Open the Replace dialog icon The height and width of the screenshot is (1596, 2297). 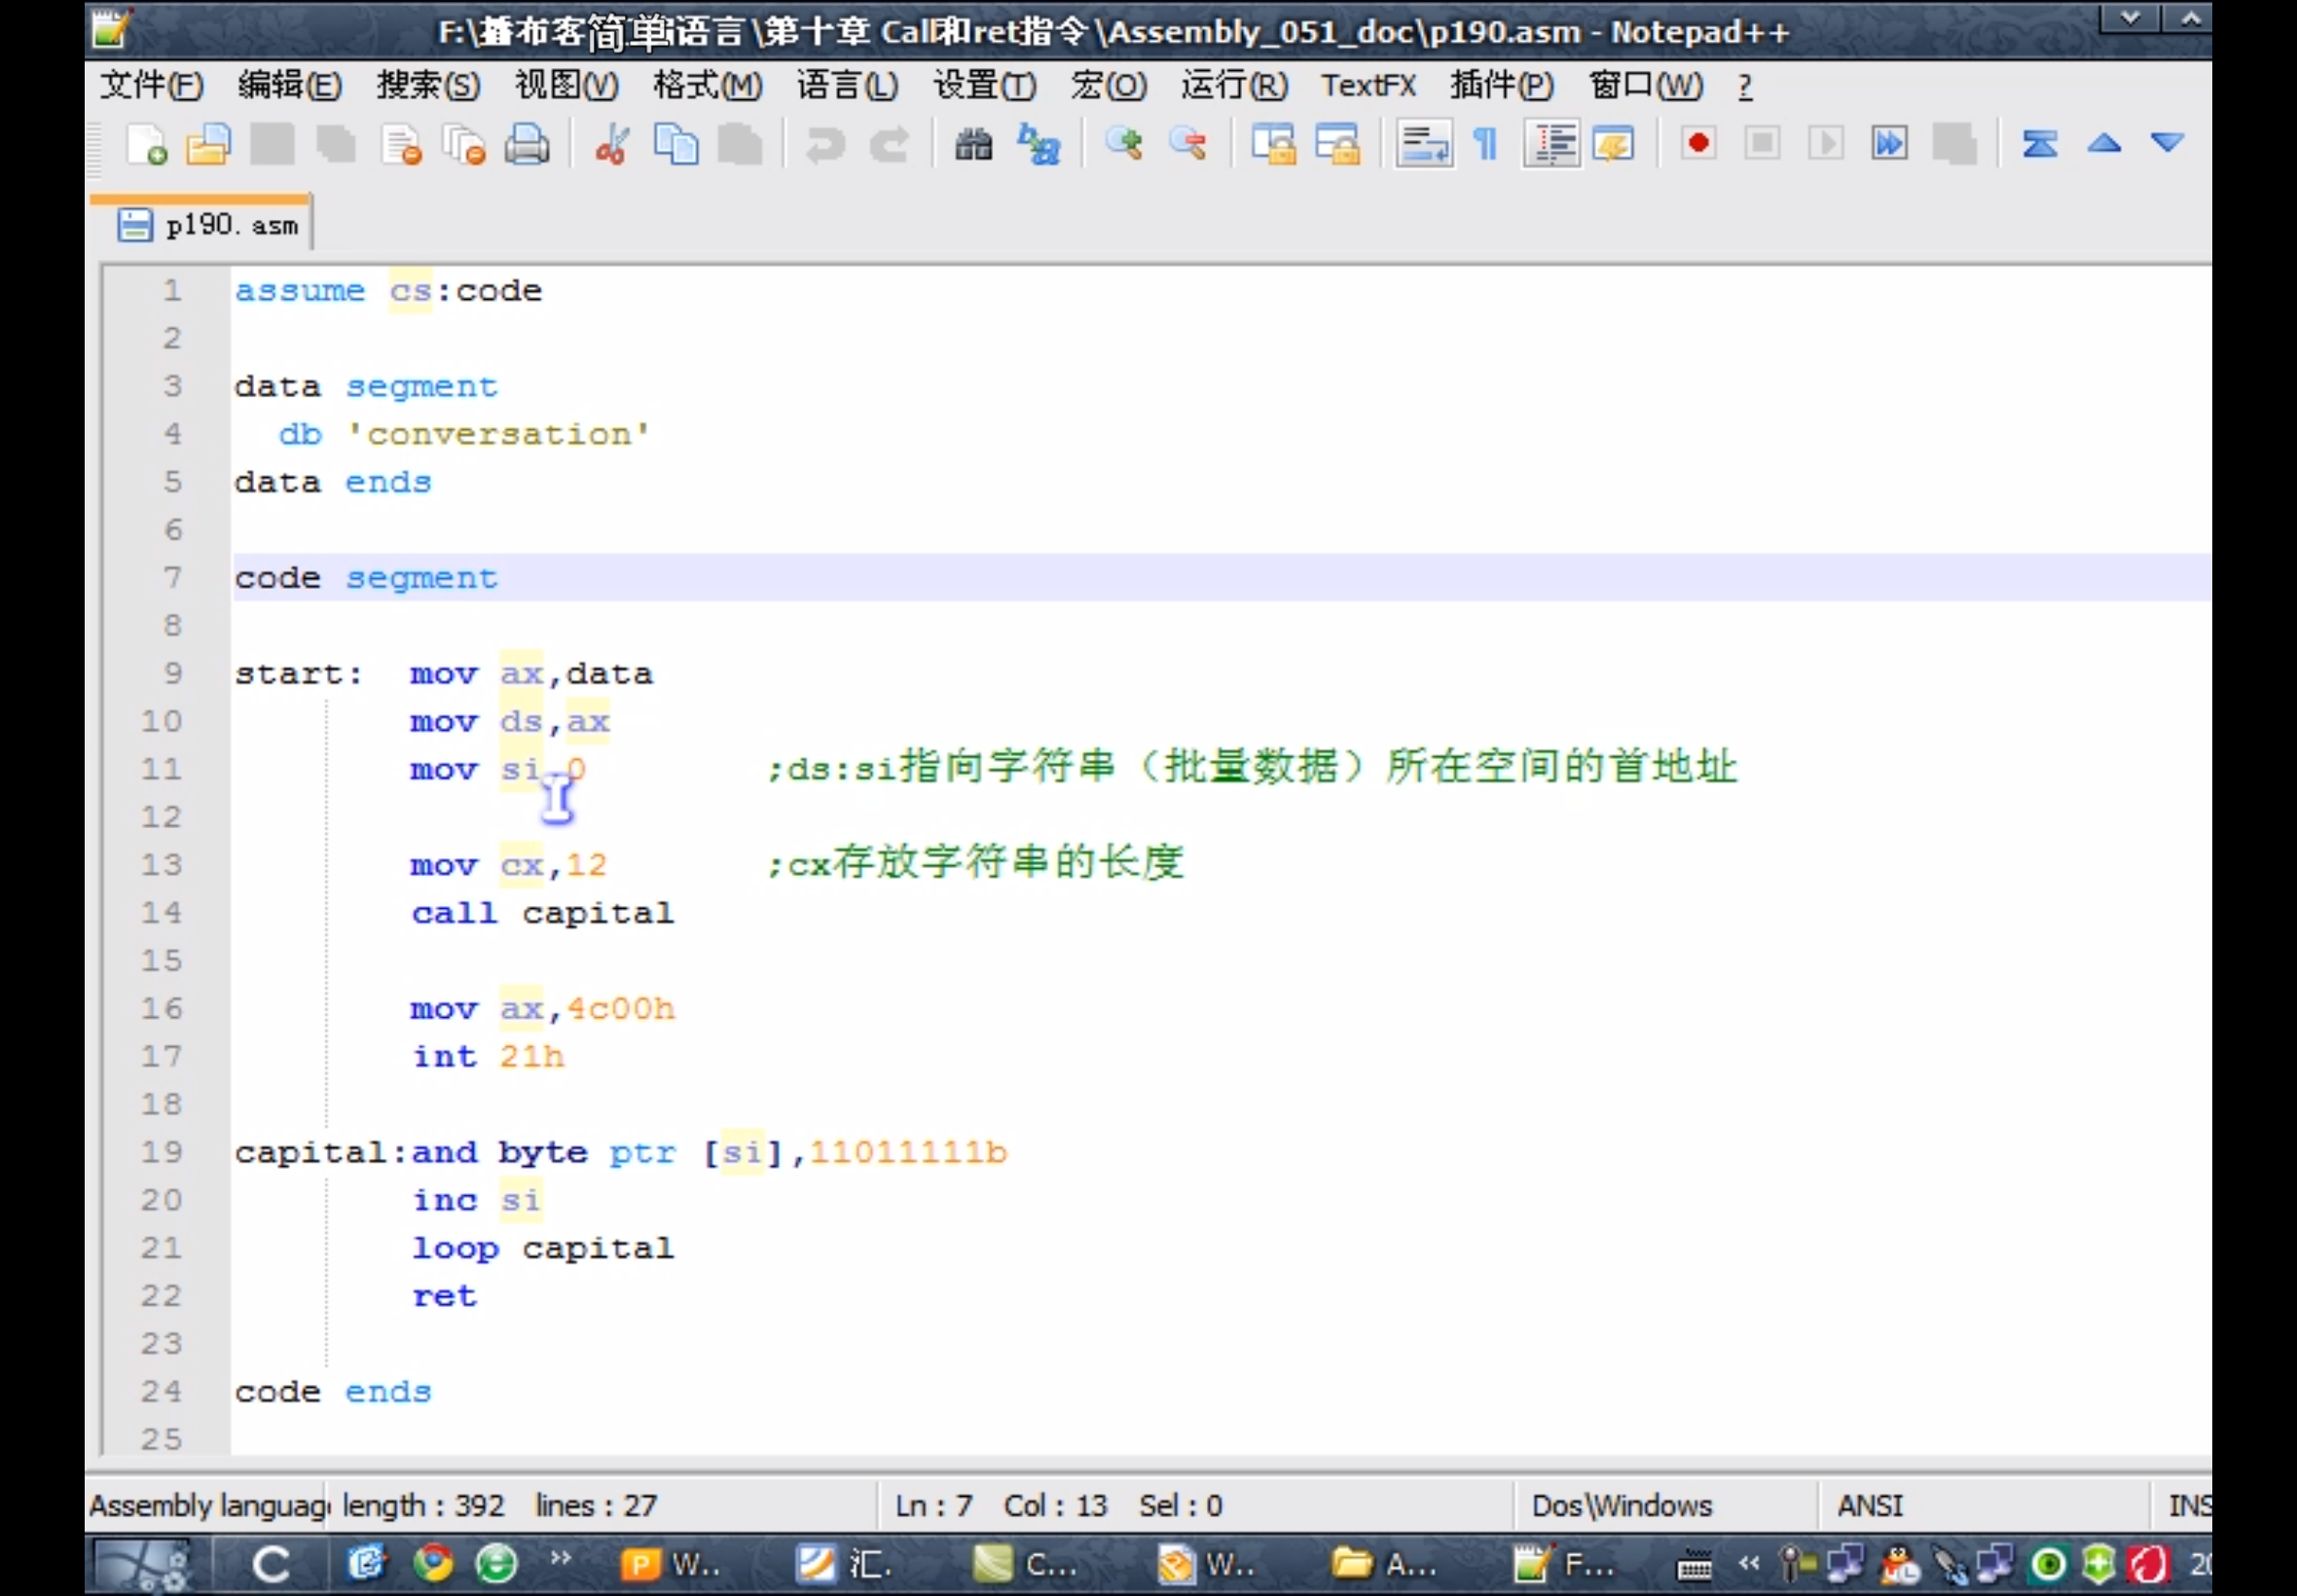click(1038, 145)
